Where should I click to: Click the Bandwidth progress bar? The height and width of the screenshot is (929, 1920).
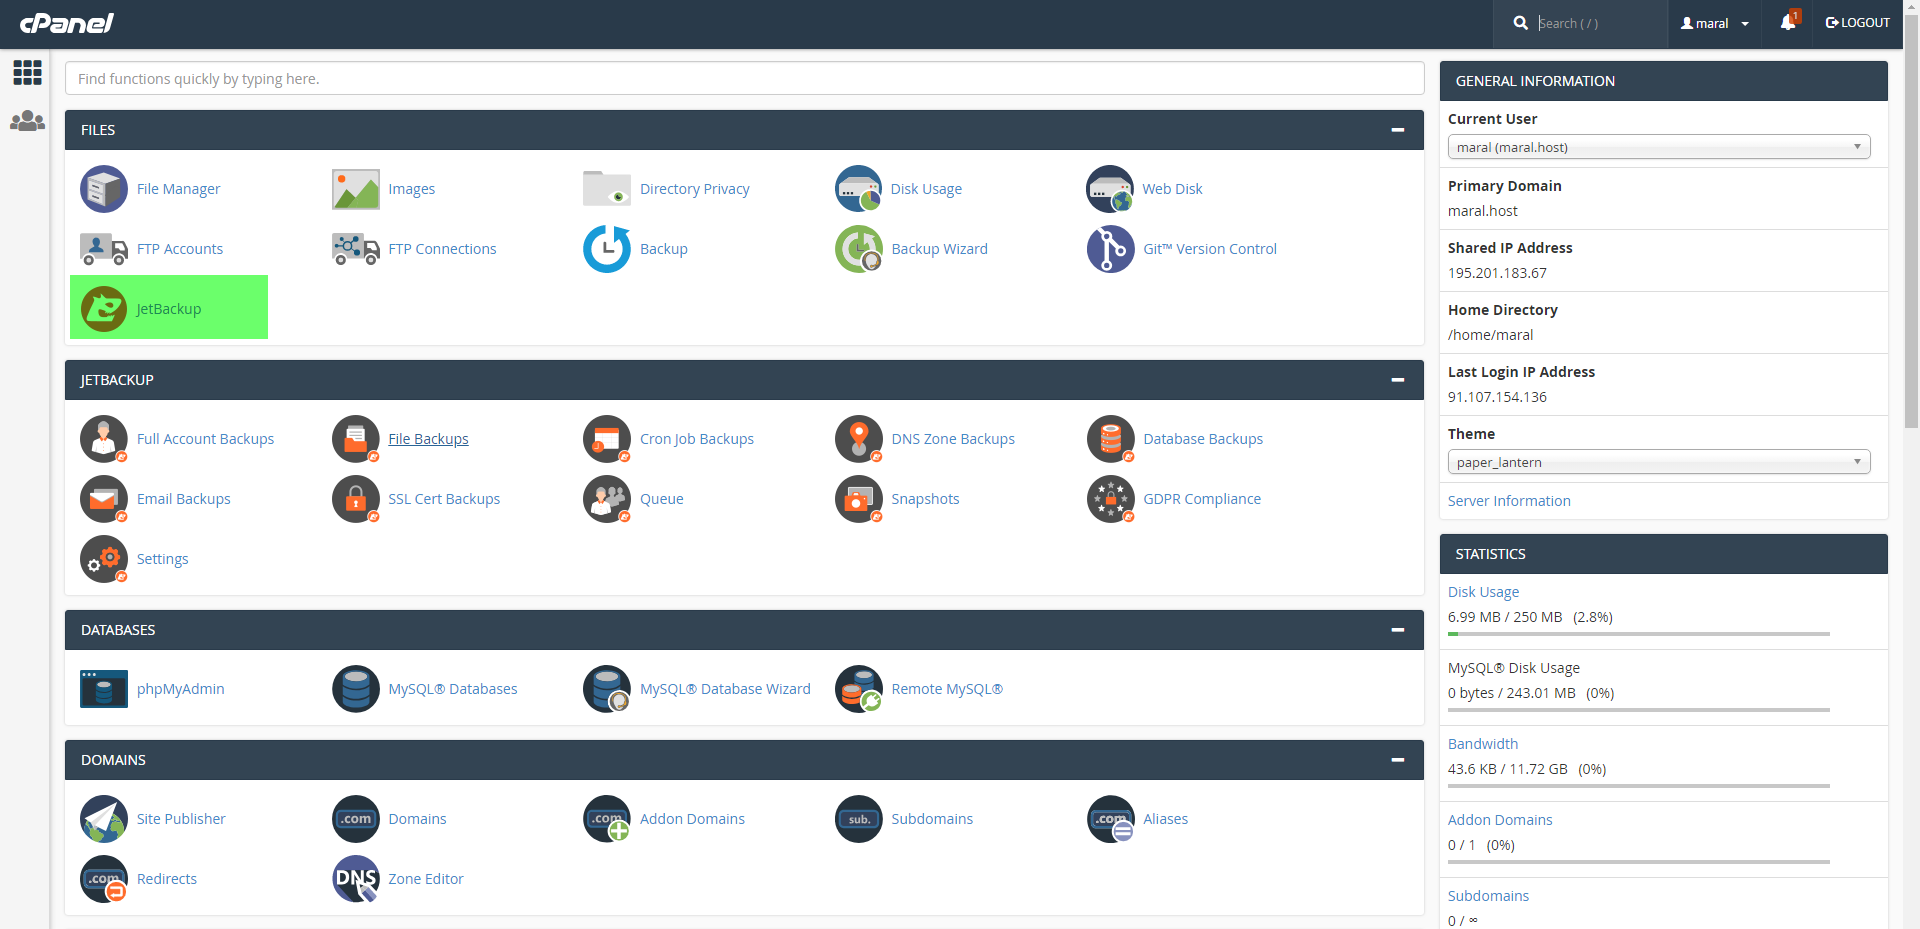click(1639, 786)
